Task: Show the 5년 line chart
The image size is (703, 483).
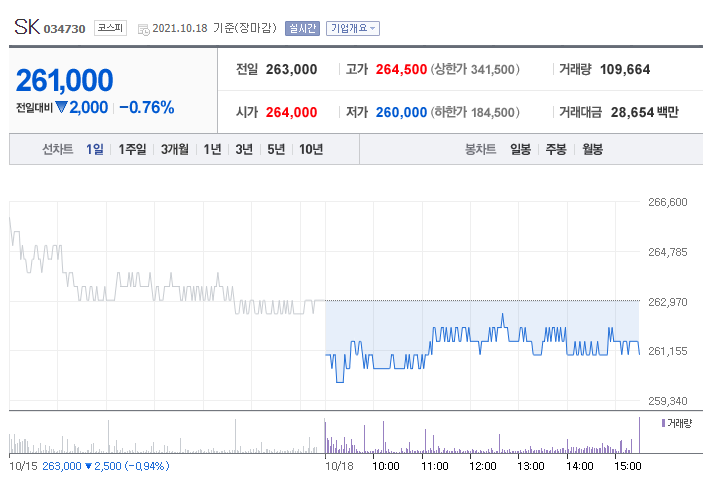Action: click(x=276, y=149)
